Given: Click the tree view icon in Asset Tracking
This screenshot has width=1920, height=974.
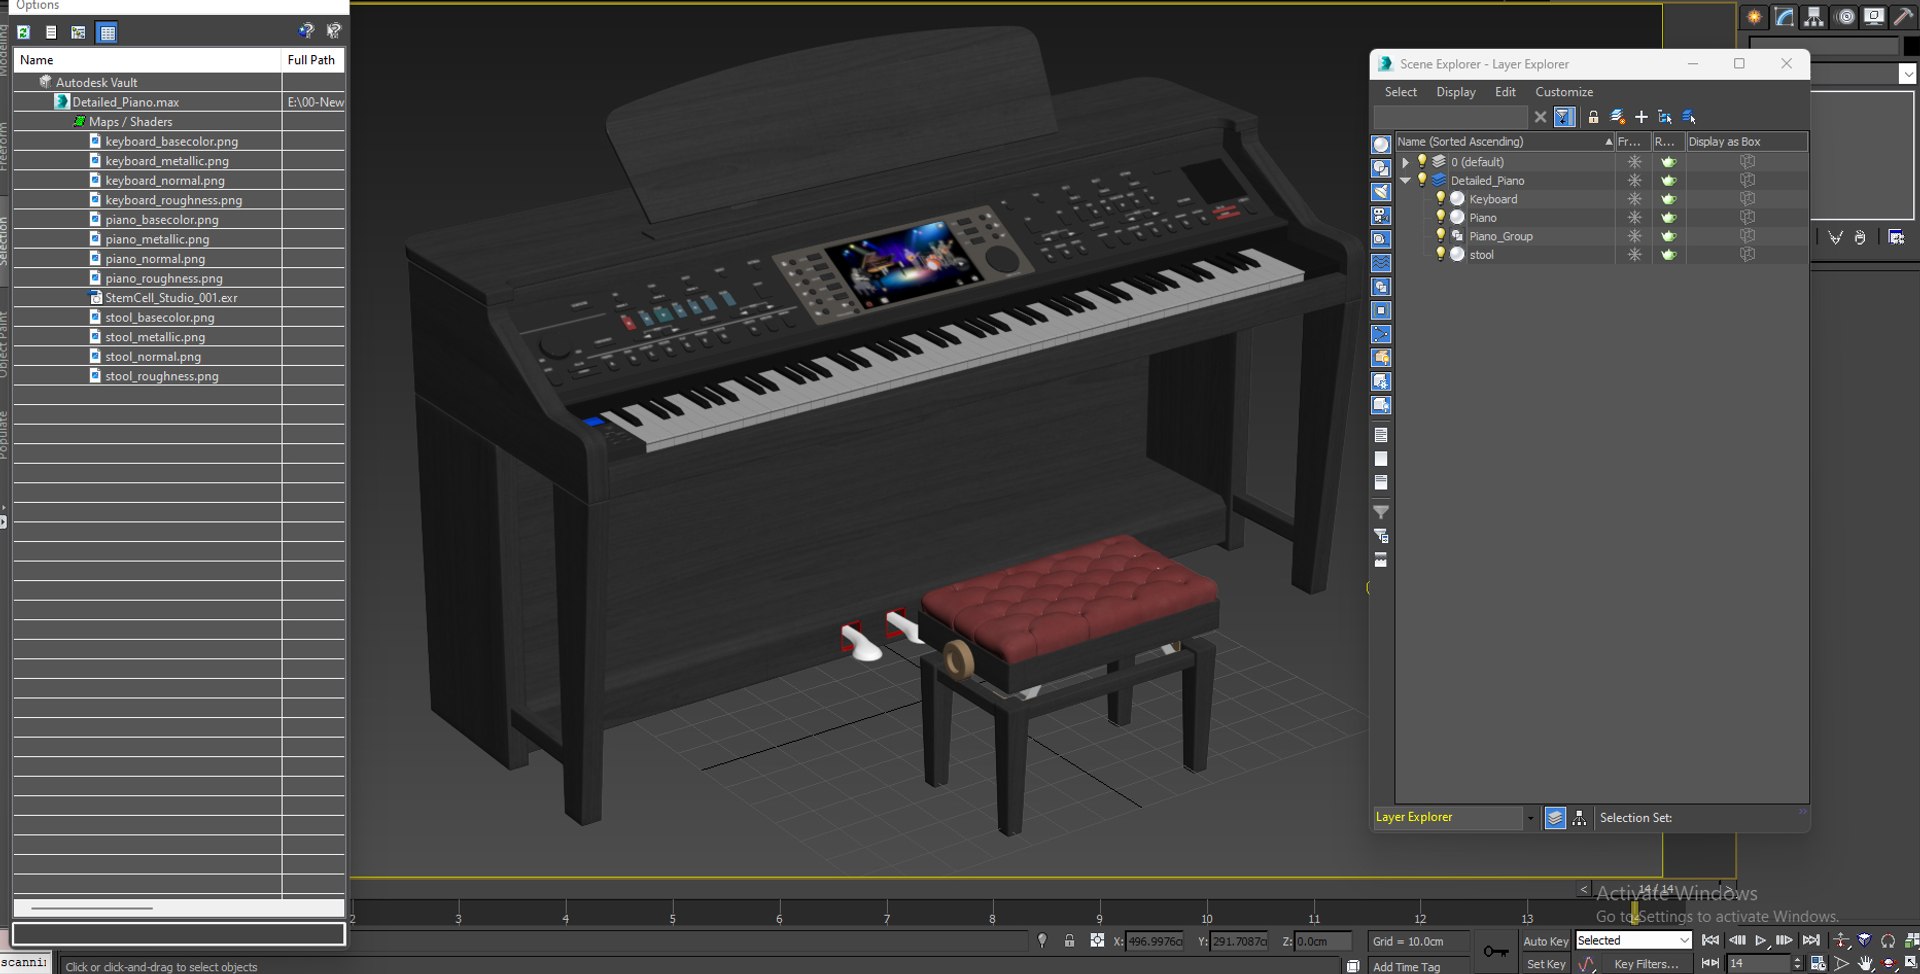Looking at the screenshot, I should tap(78, 33).
